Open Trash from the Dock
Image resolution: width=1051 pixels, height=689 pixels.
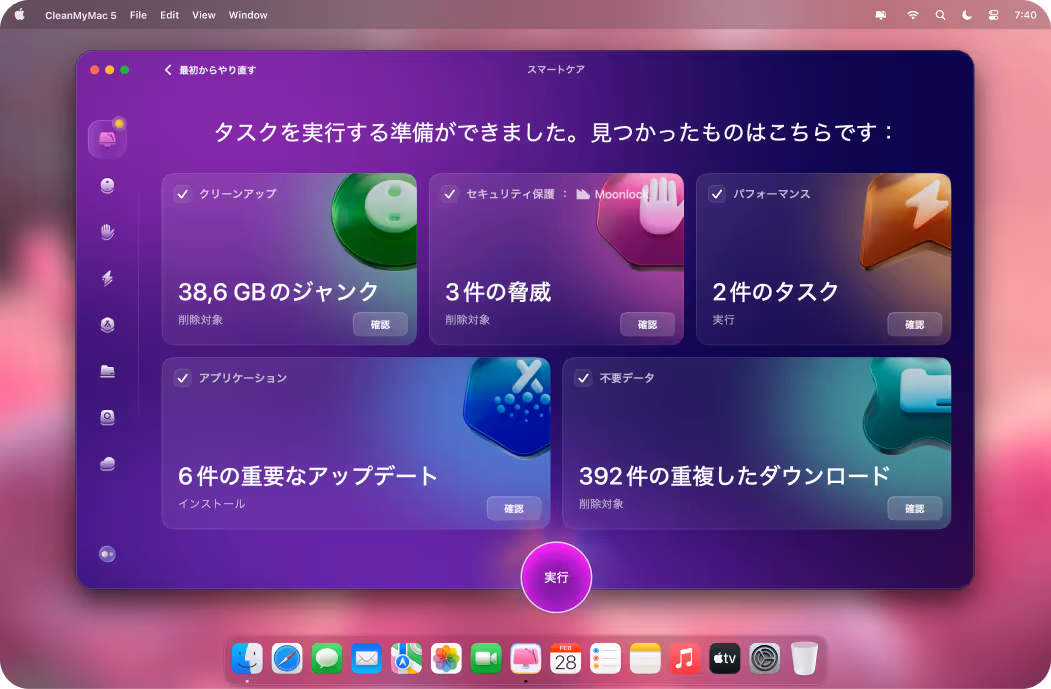pyautogui.click(x=804, y=659)
